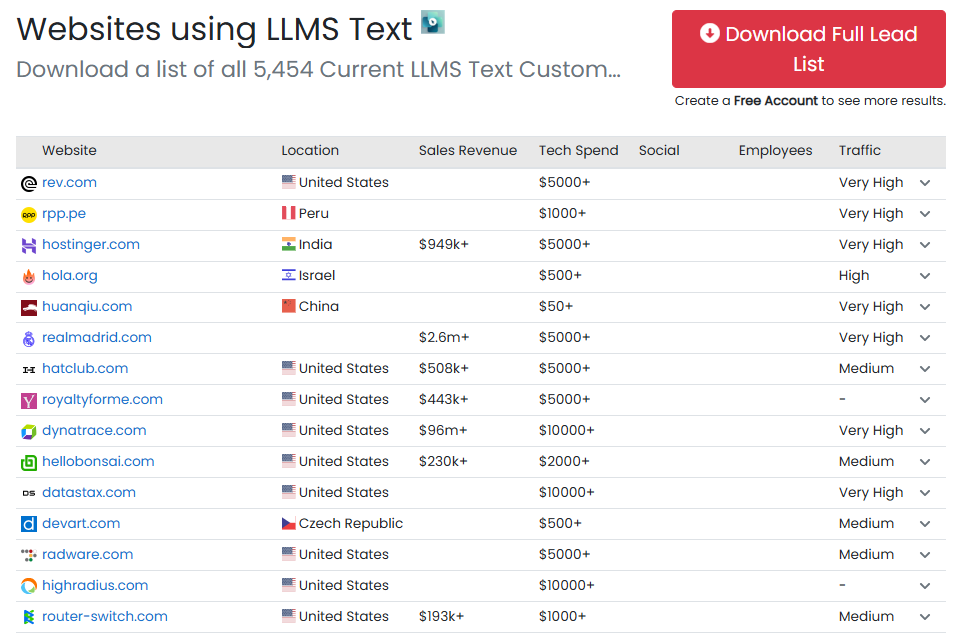Click the China flag icon

288,306
